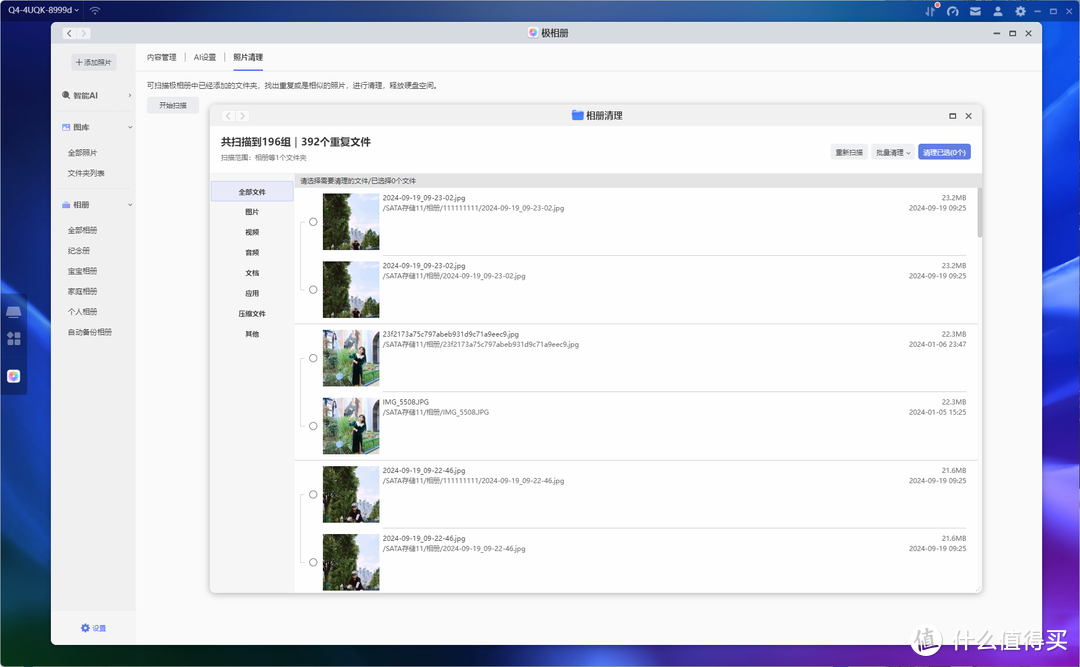Open the system settings gear in the top bar

click(1020, 10)
